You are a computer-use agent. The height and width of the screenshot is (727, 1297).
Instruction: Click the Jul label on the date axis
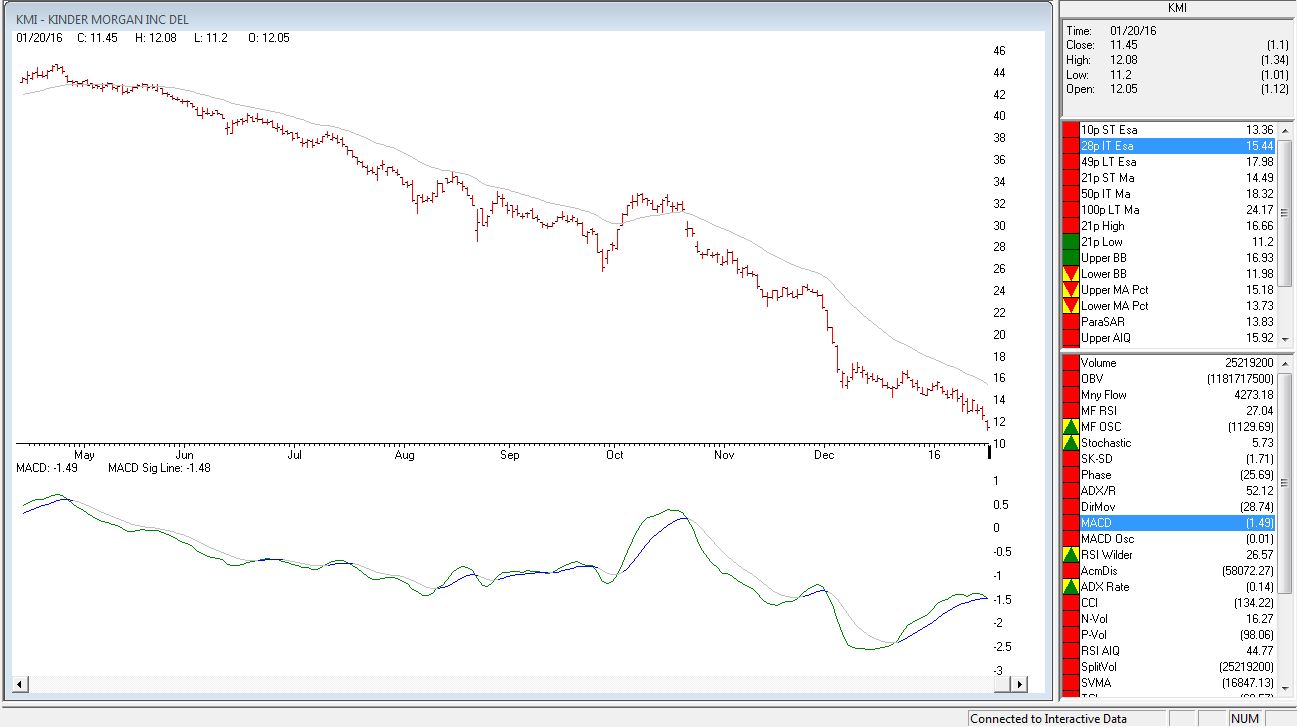click(x=295, y=456)
